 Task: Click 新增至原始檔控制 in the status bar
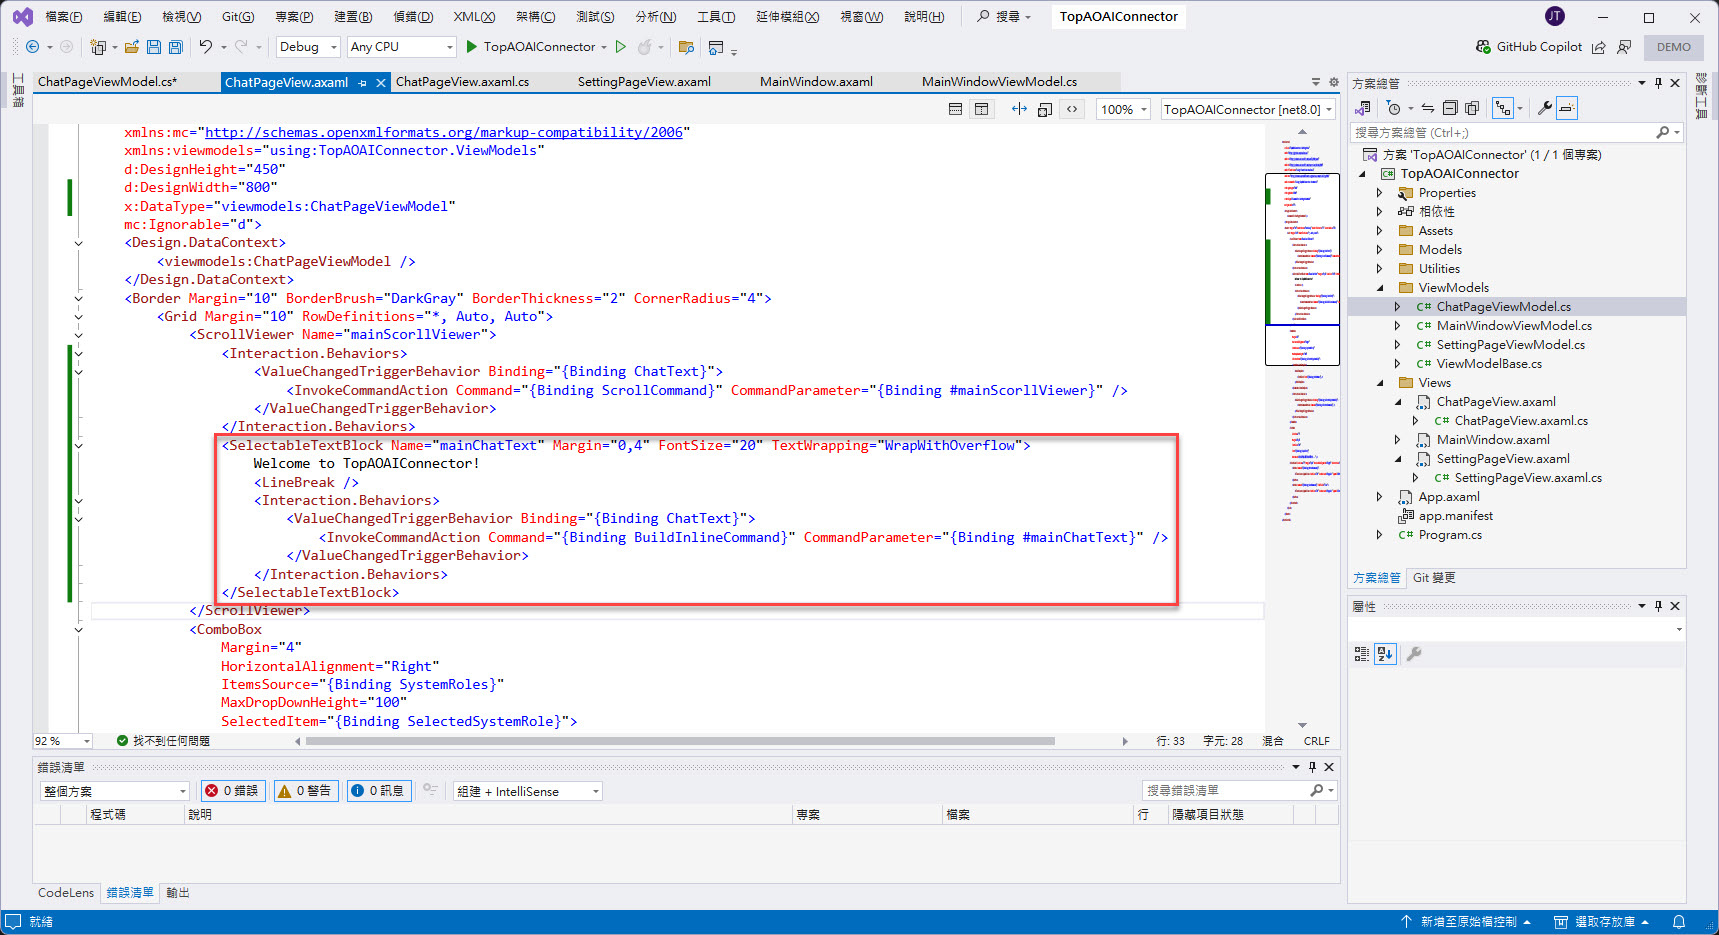(1466, 922)
